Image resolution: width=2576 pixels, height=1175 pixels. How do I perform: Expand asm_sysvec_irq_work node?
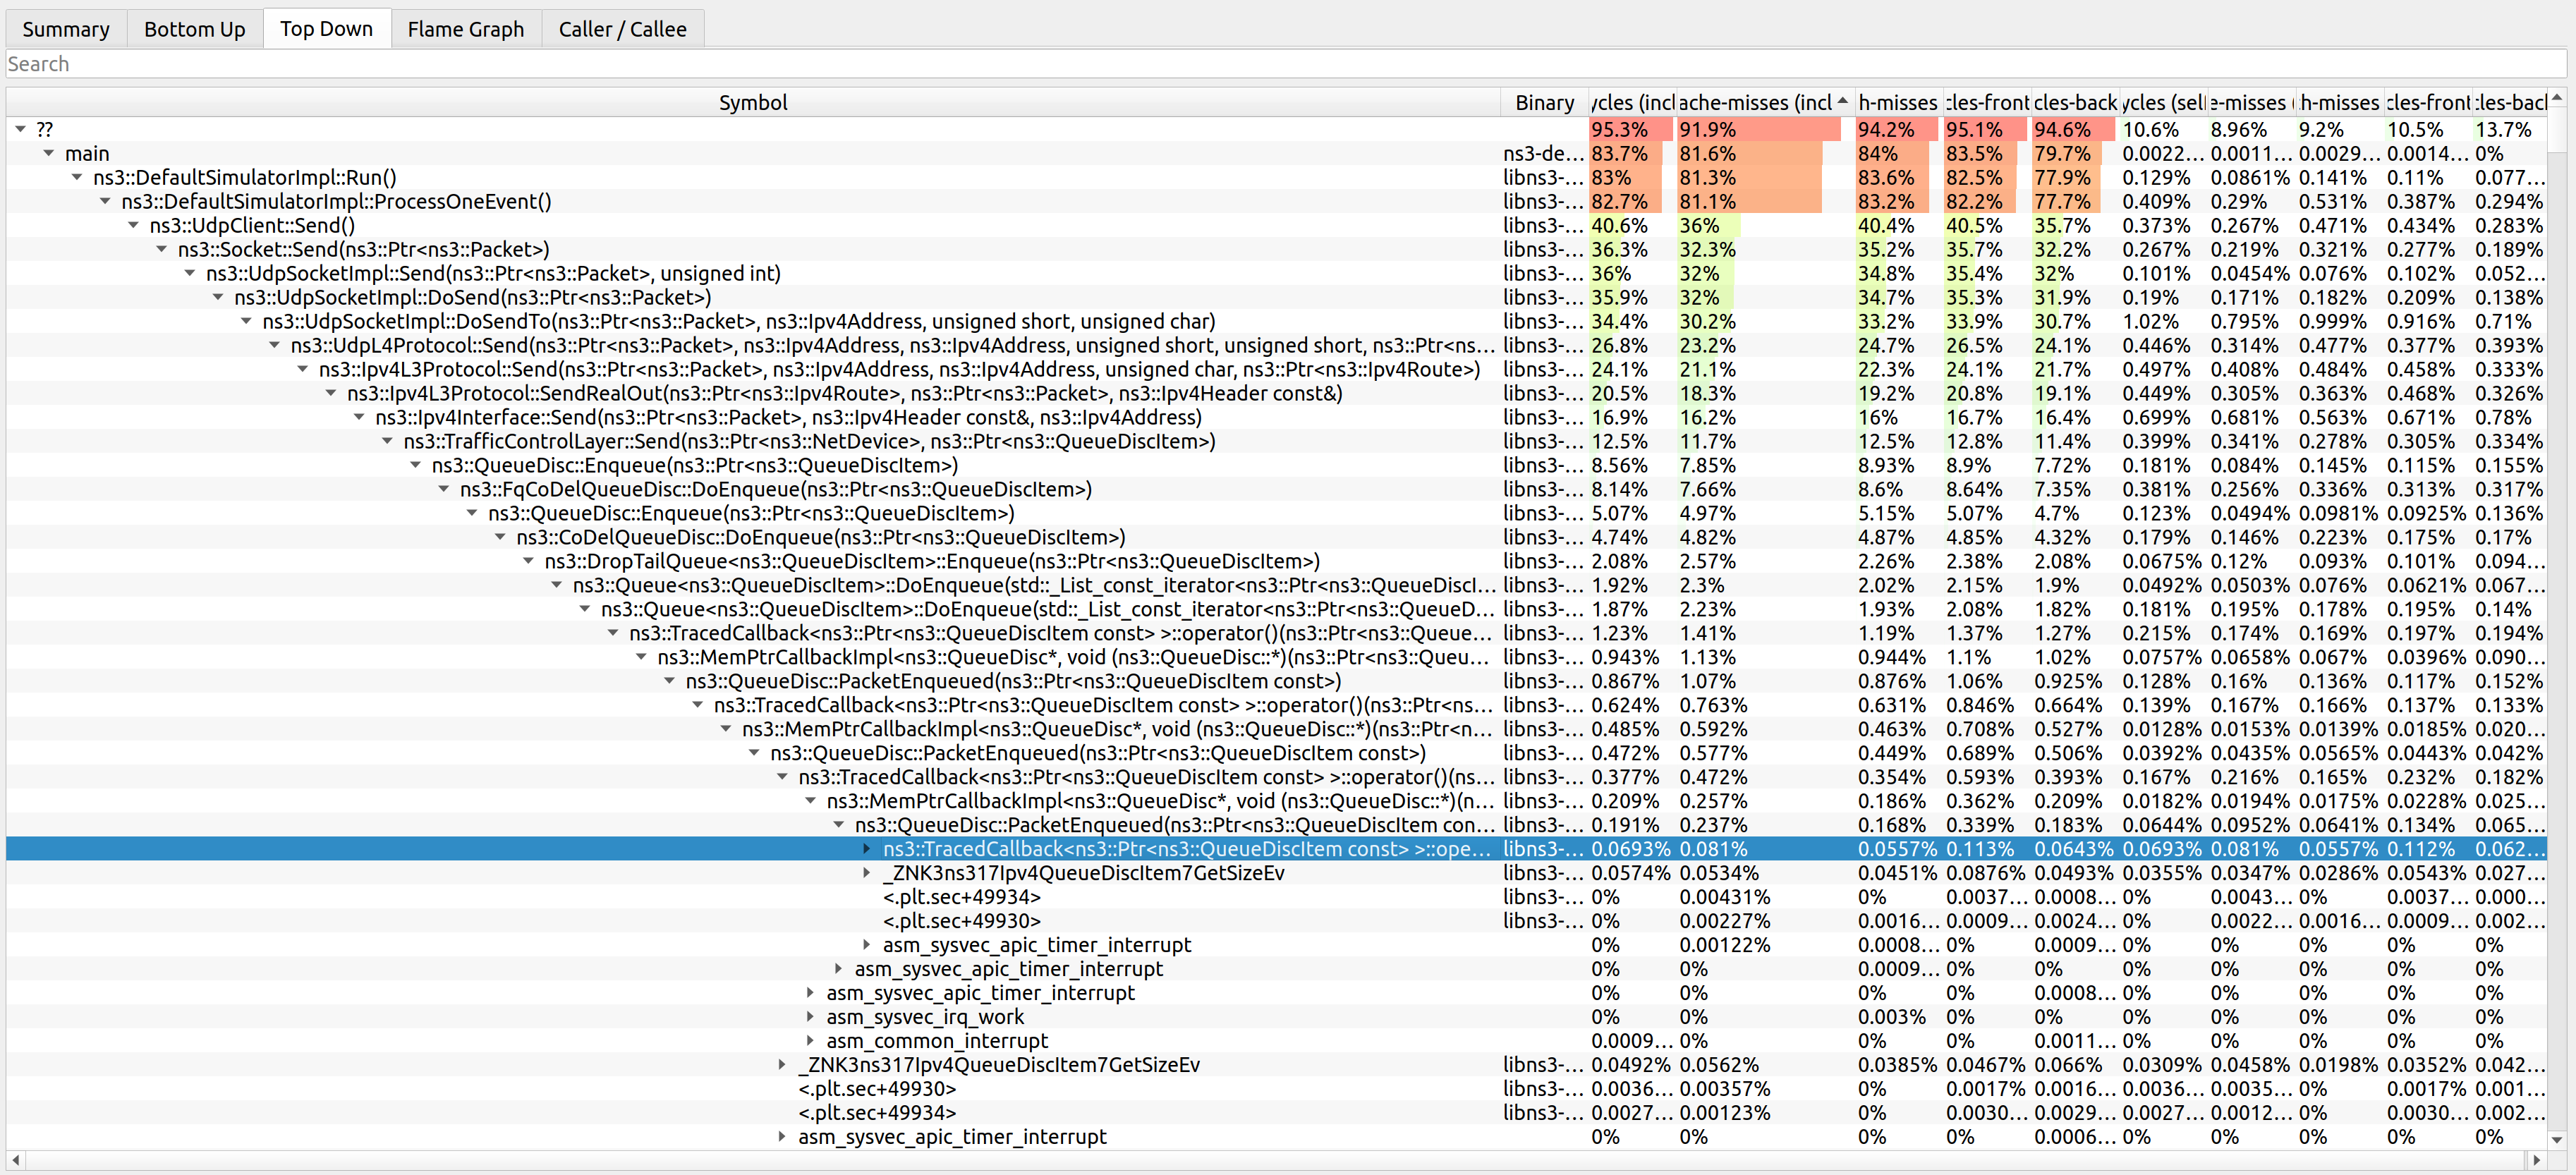pyautogui.click(x=811, y=1017)
